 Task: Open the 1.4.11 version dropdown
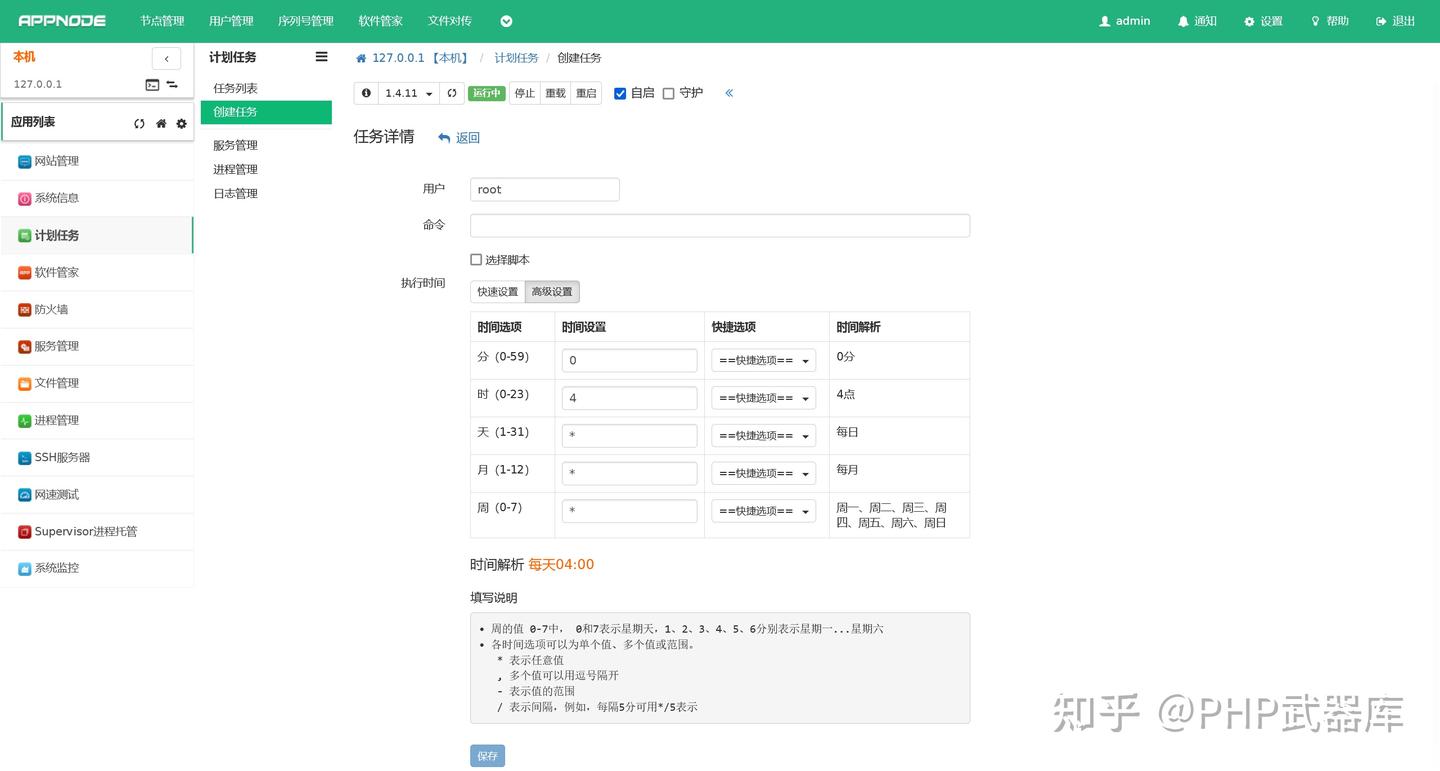point(408,92)
